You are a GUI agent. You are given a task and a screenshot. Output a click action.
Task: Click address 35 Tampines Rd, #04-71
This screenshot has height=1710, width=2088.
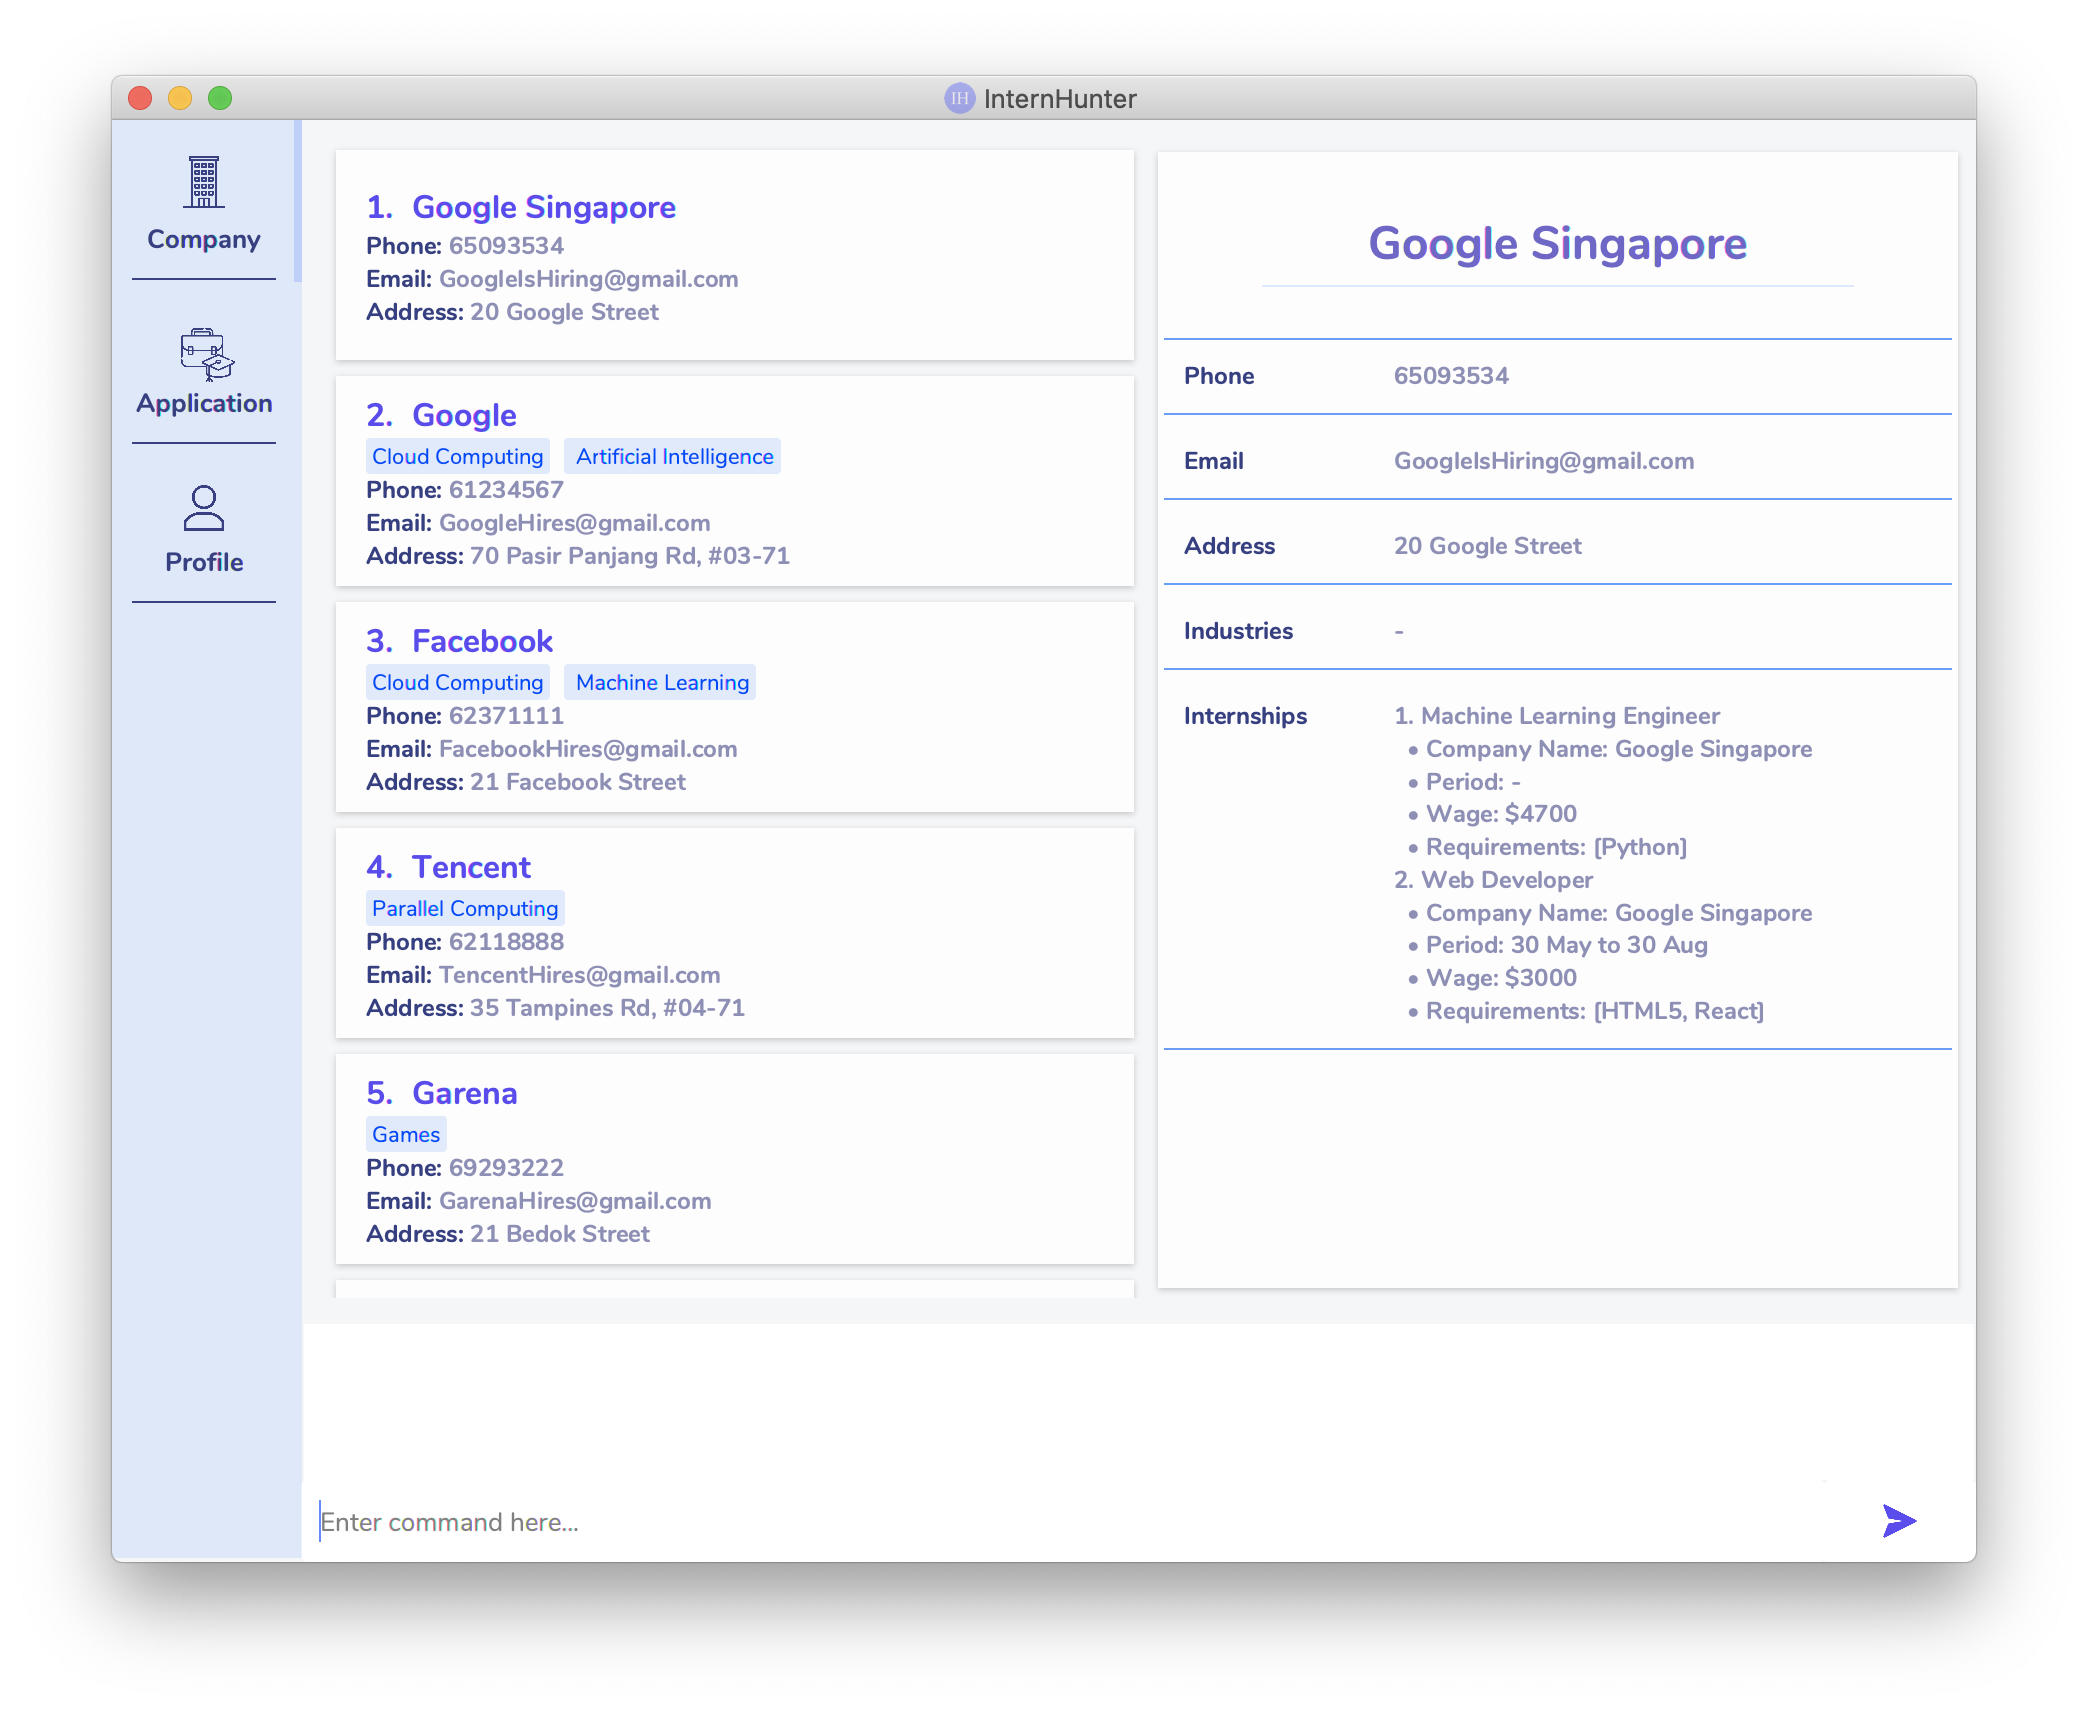[x=607, y=1008]
